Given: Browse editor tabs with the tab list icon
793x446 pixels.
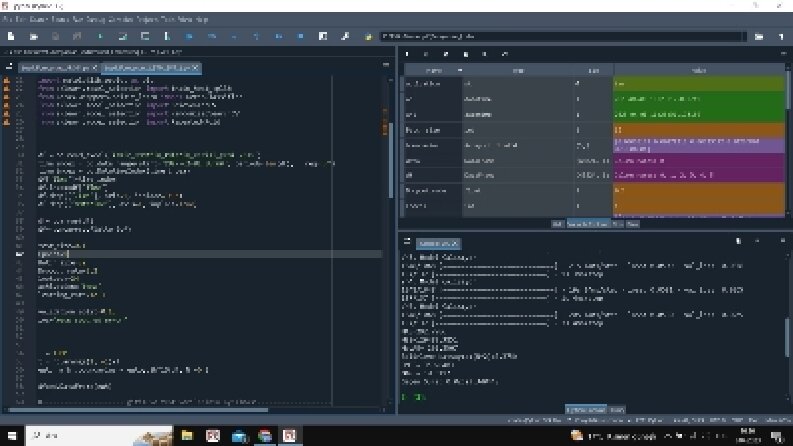Looking at the screenshot, I should tap(9, 66).
